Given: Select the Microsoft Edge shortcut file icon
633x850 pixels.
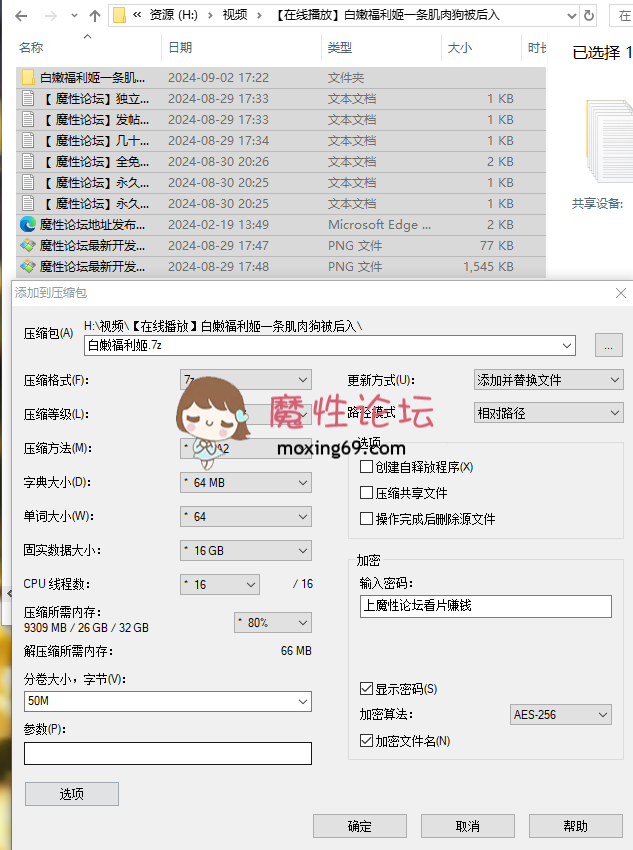Looking at the screenshot, I should 28,225.
